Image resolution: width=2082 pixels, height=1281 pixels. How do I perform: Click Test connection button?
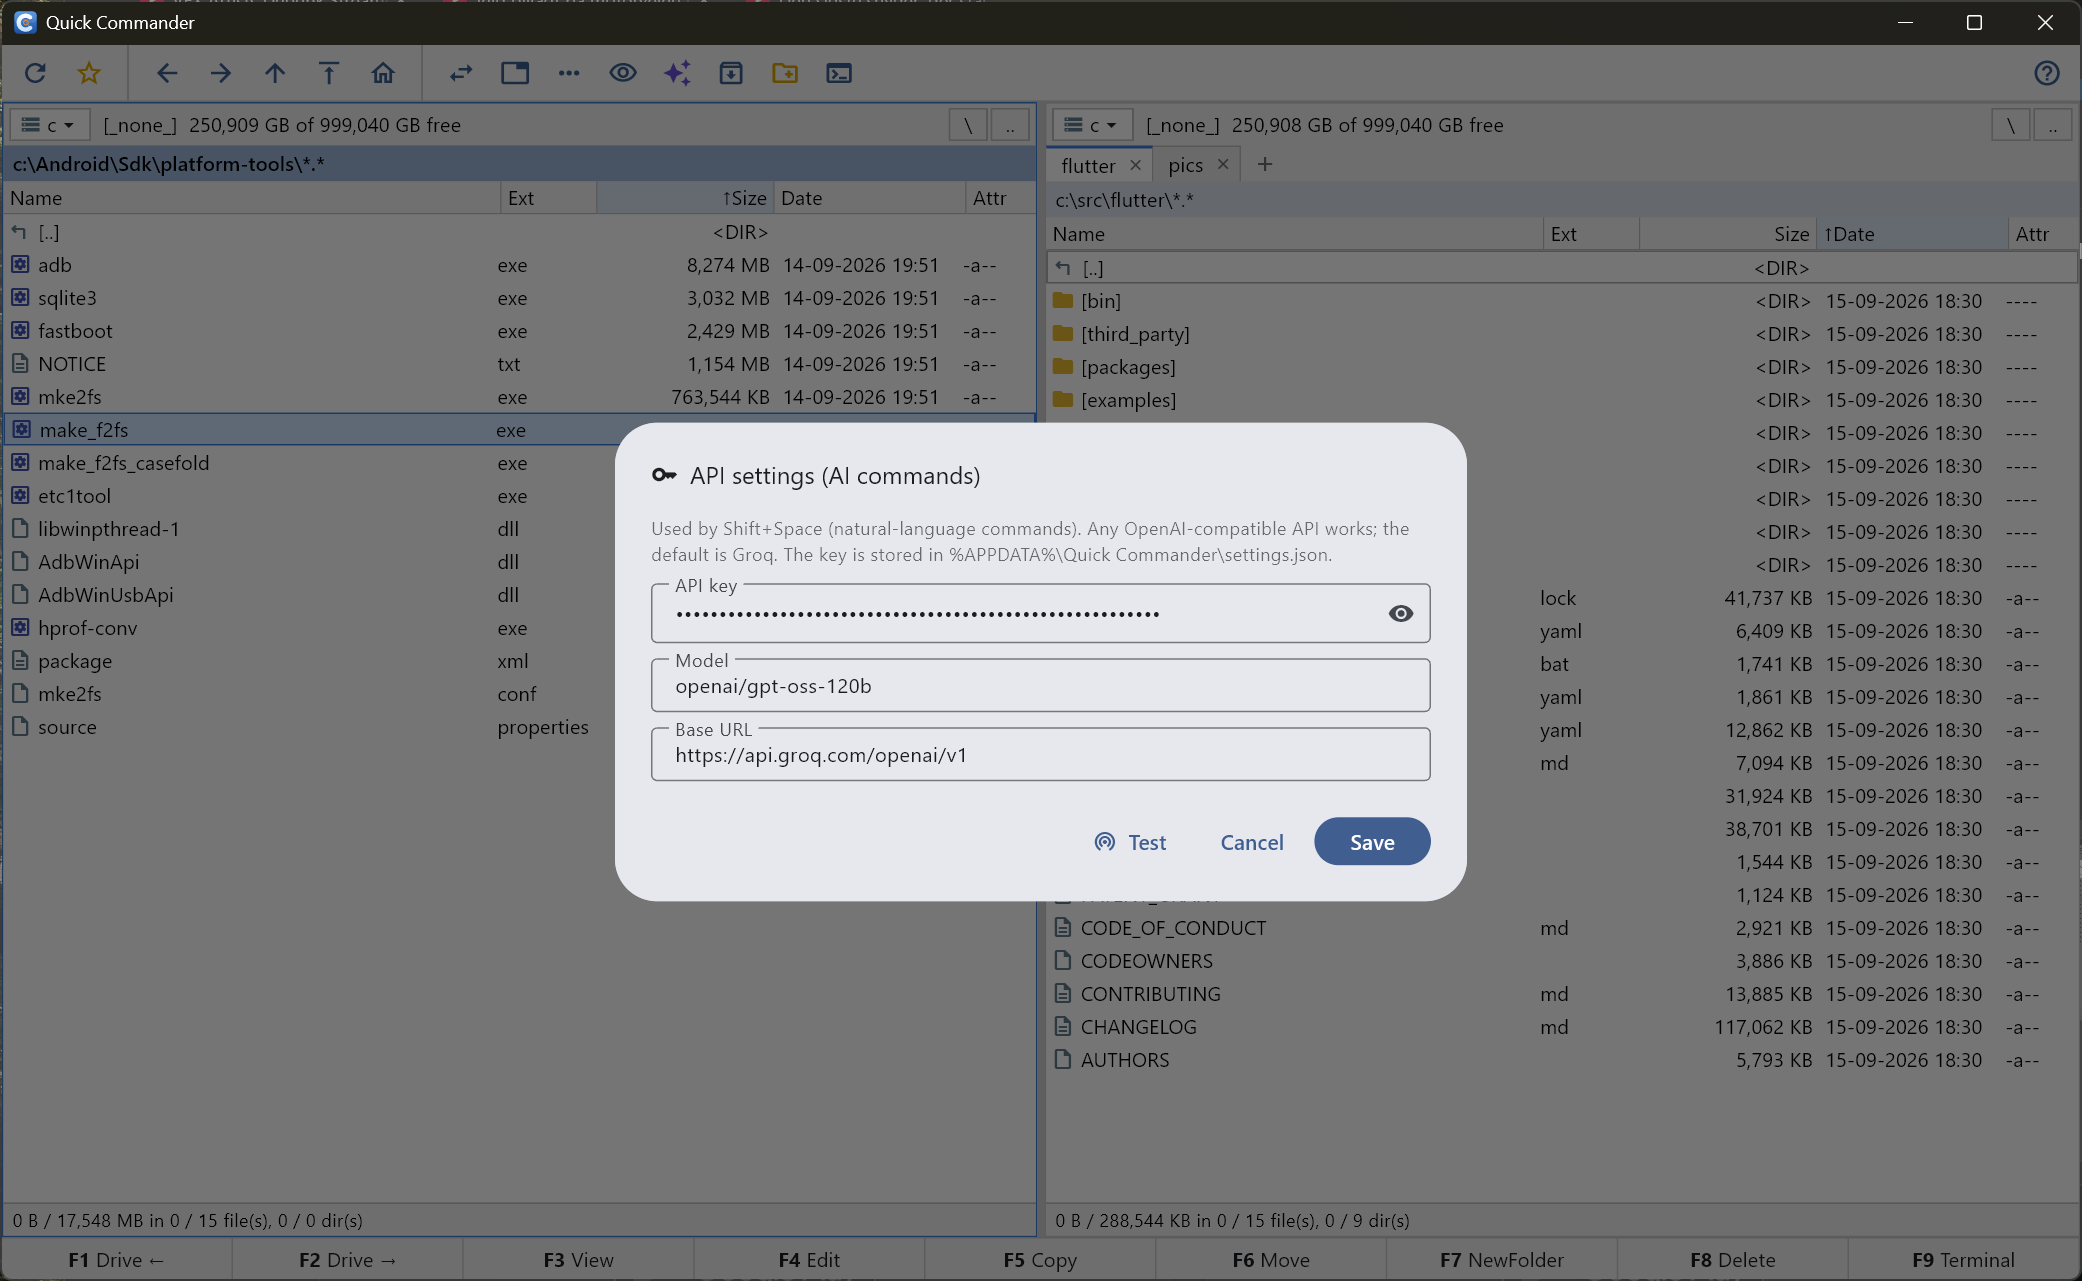click(x=1130, y=842)
